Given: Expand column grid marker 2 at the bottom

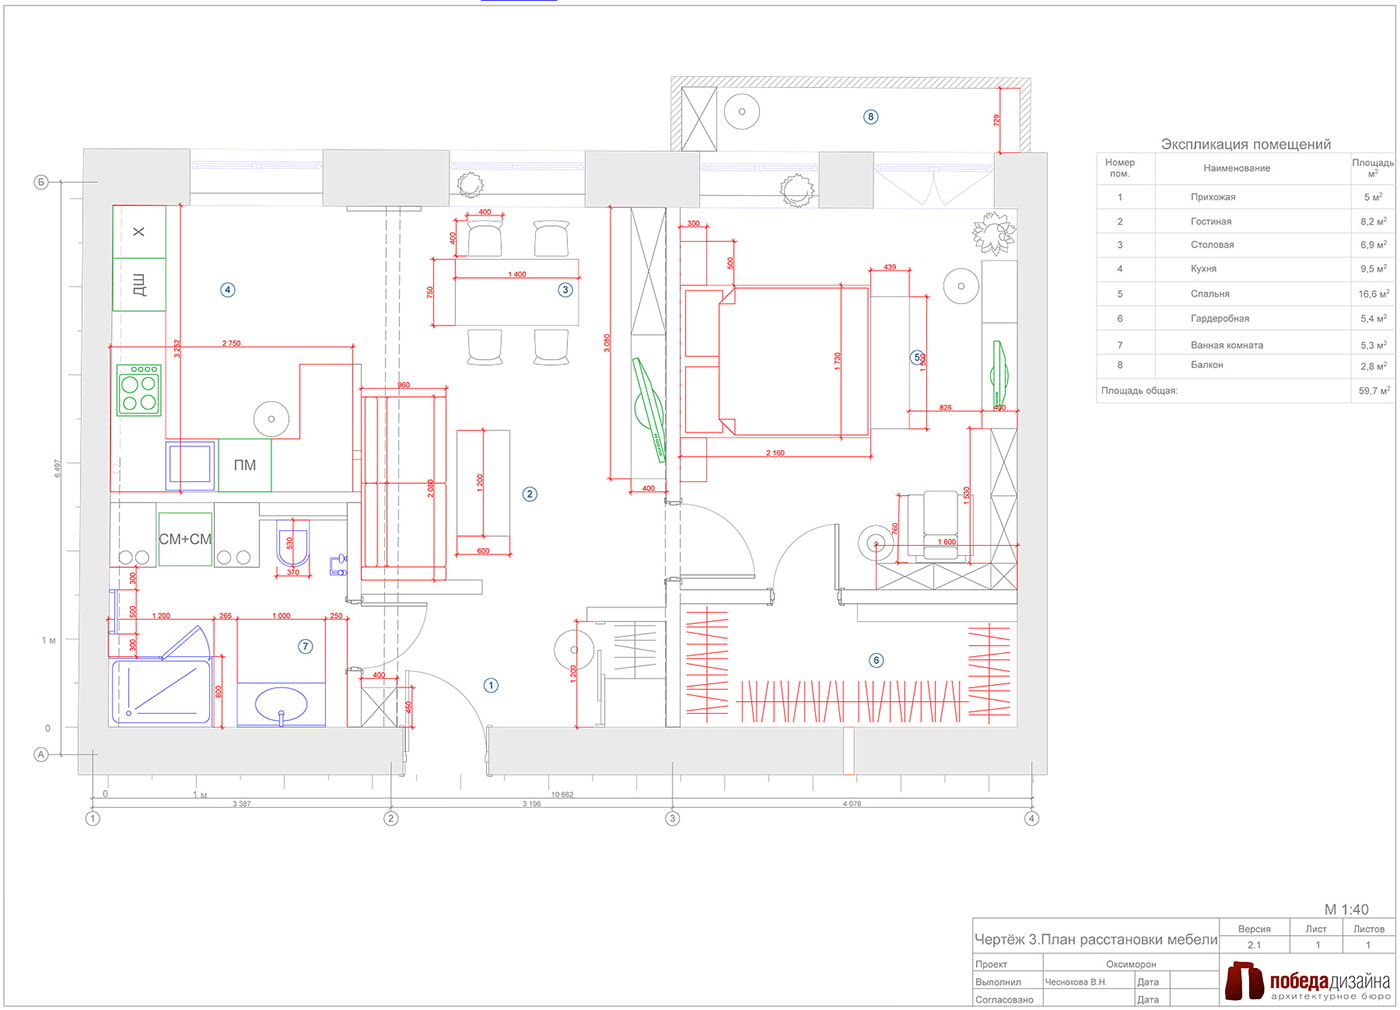Looking at the screenshot, I should 391,817.
